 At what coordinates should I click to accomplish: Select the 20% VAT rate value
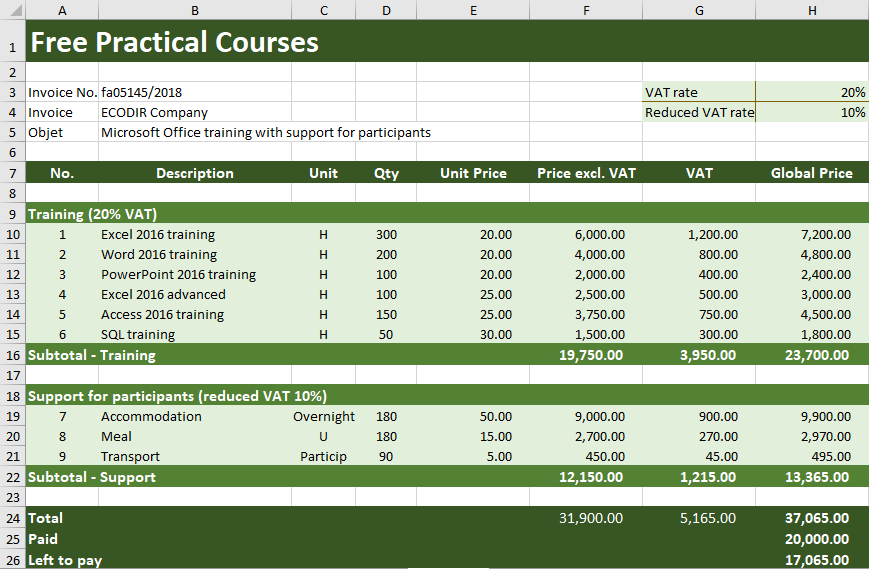pos(812,92)
